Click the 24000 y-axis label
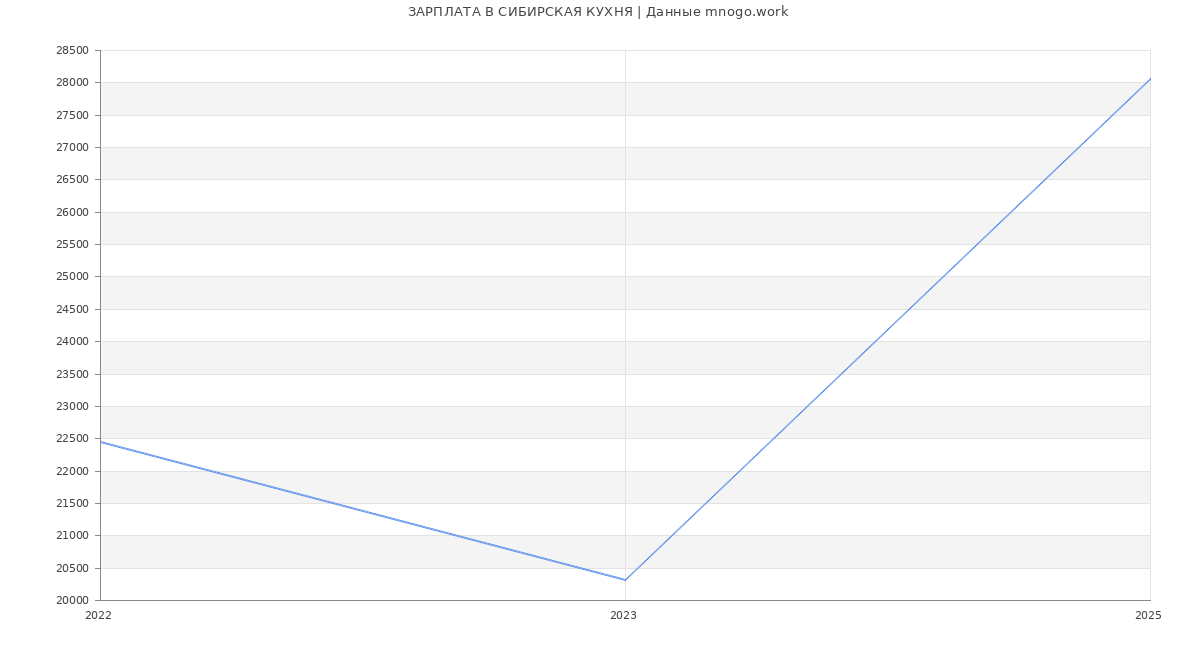The width and height of the screenshot is (1200, 650). point(72,342)
